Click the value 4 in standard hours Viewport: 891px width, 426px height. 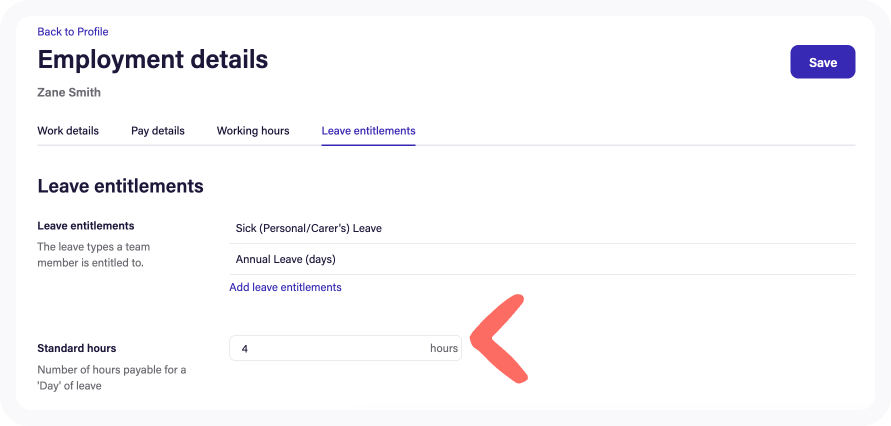tap(245, 348)
